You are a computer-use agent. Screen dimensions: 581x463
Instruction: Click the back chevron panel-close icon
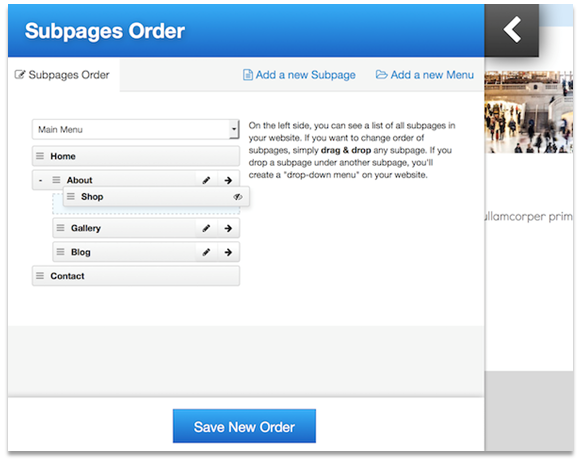(x=512, y=30)
